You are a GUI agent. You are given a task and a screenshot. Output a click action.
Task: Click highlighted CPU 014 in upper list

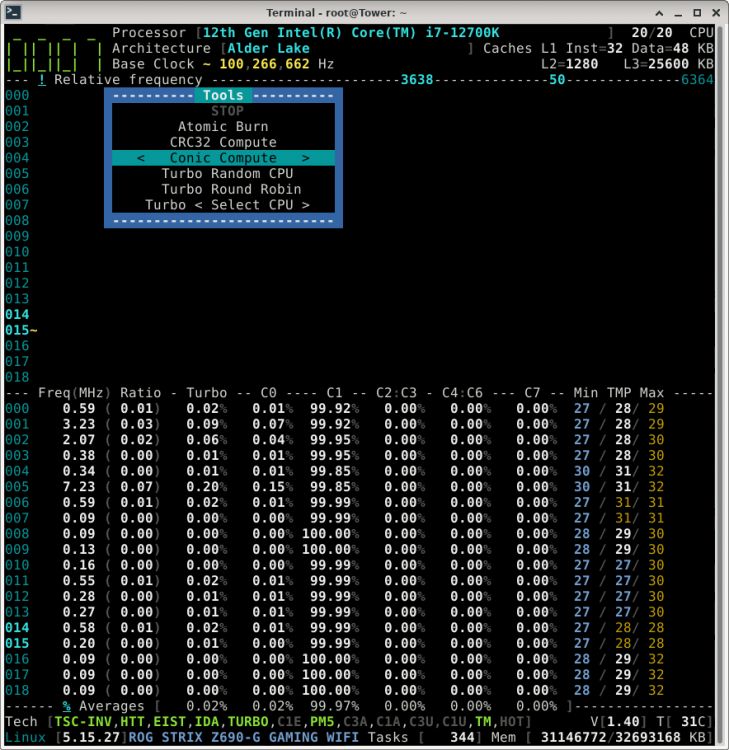17,315
